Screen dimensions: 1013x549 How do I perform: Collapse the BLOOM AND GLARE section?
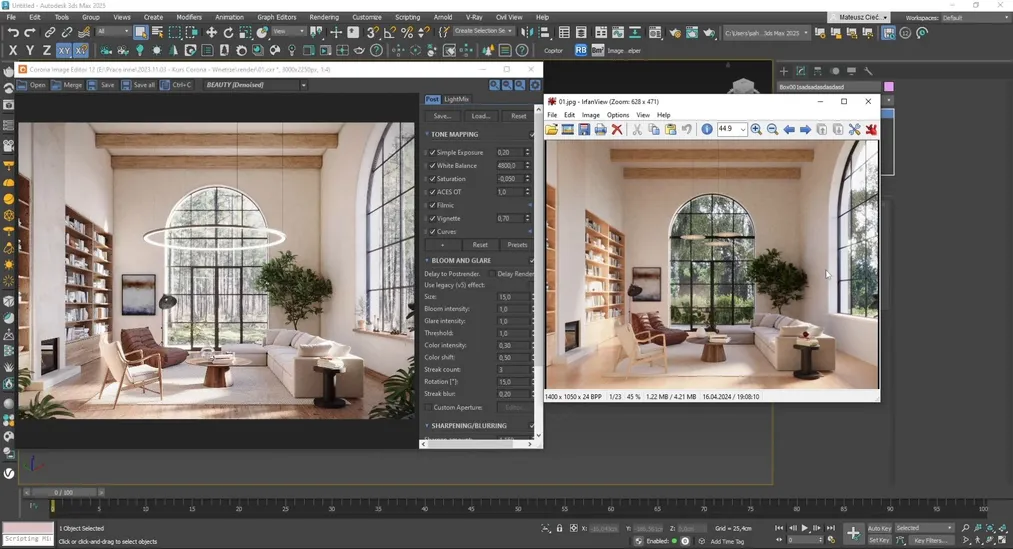point(460,260)
